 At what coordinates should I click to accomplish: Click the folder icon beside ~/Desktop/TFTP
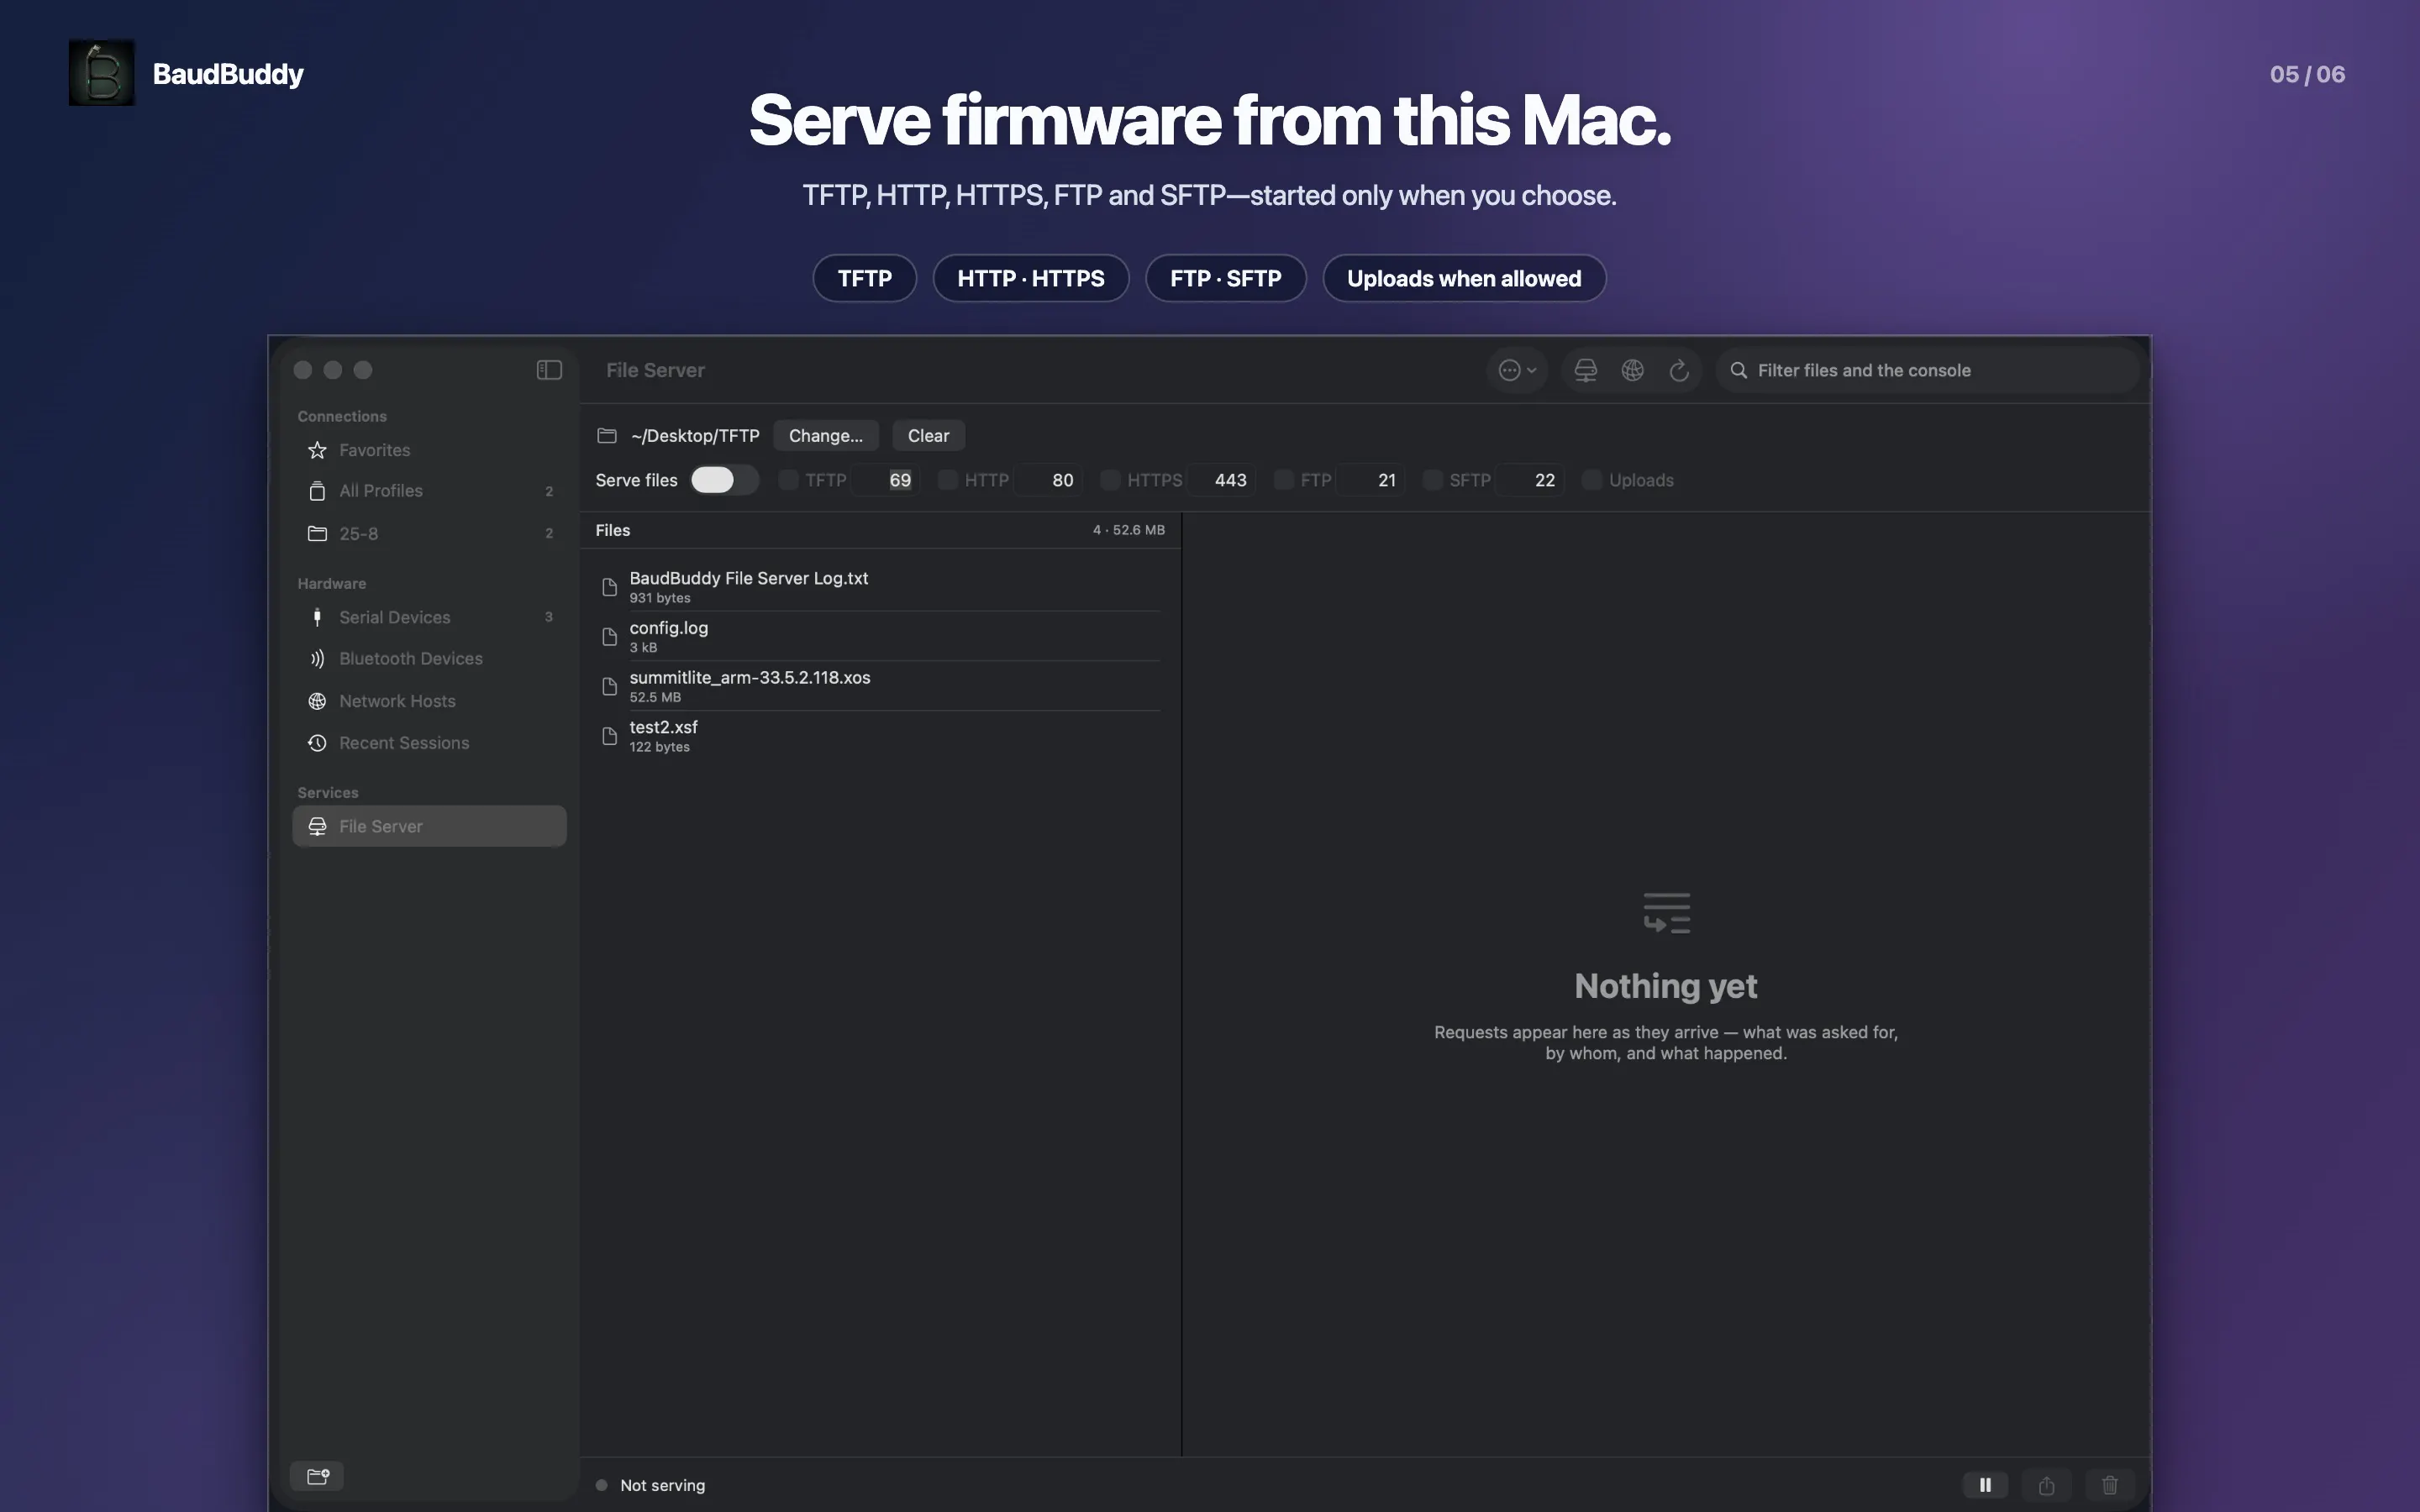click(606, 435)
